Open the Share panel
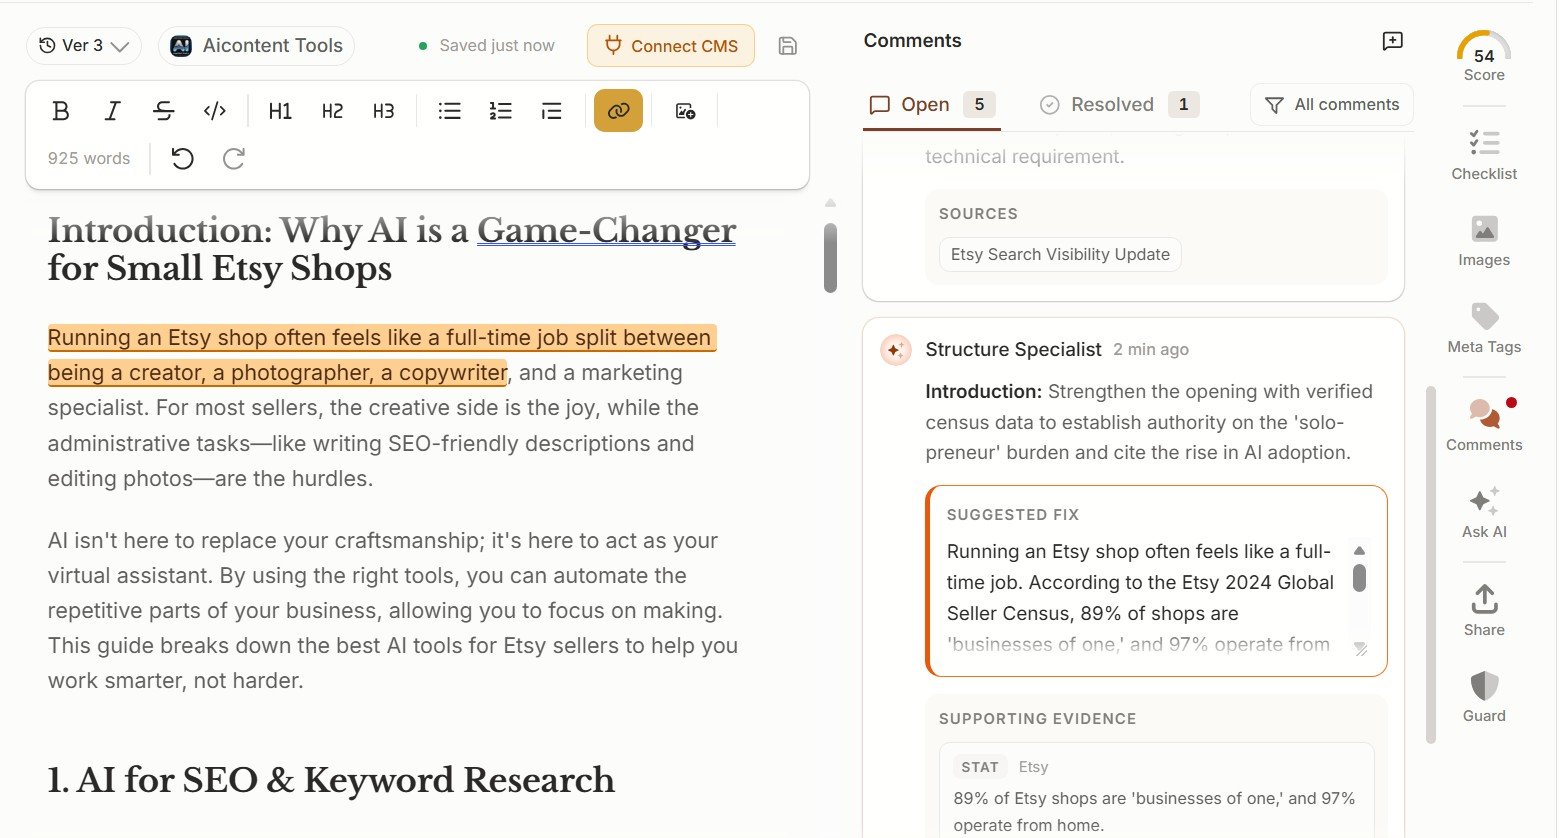Image resolution: width=1560 pixels, height=838 pixels. point(1484,611)
